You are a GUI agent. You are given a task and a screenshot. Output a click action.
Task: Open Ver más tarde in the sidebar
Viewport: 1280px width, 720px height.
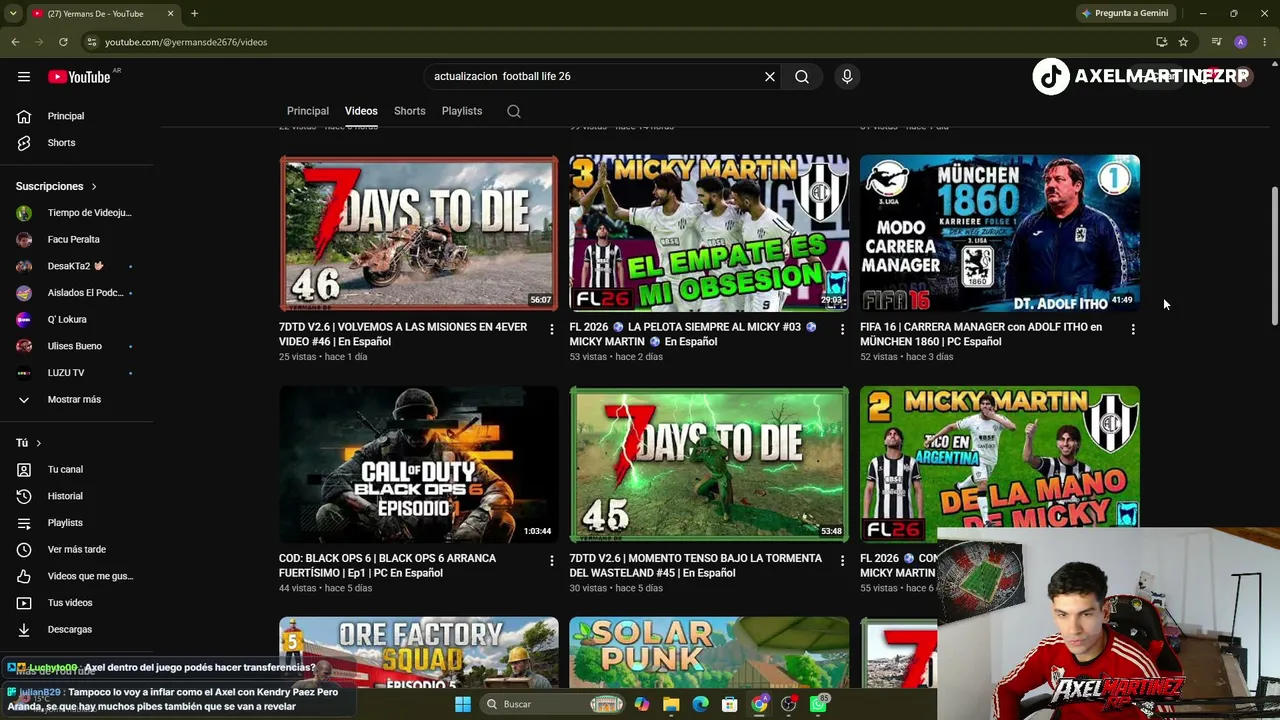[x=76, y=549]
